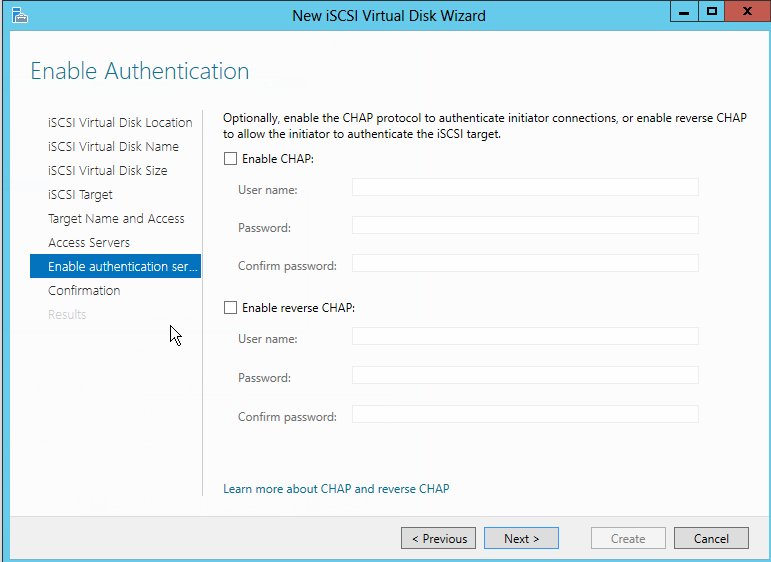Click the CHAP User name field
Image resolution: width=771 pixels, height=562 pixels.
coord(525,188)
